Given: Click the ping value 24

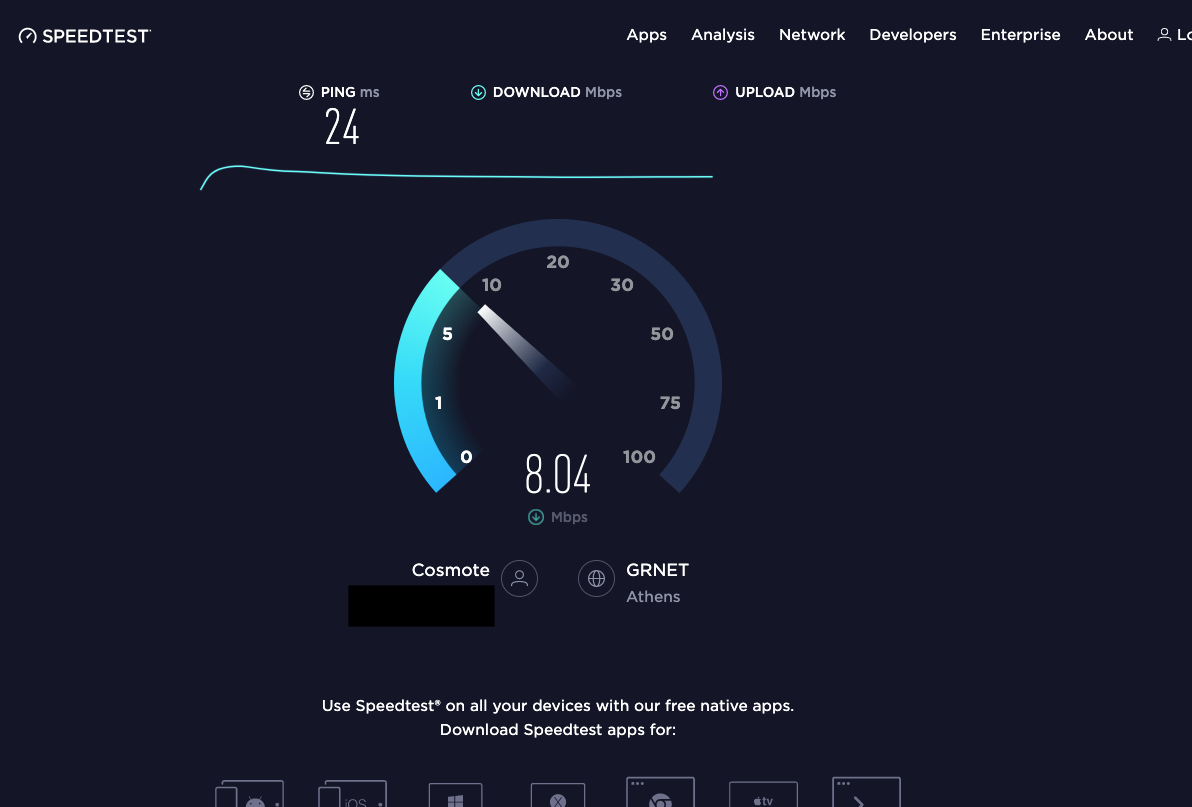Looking at the screenshot, I should tap(342, 126).
